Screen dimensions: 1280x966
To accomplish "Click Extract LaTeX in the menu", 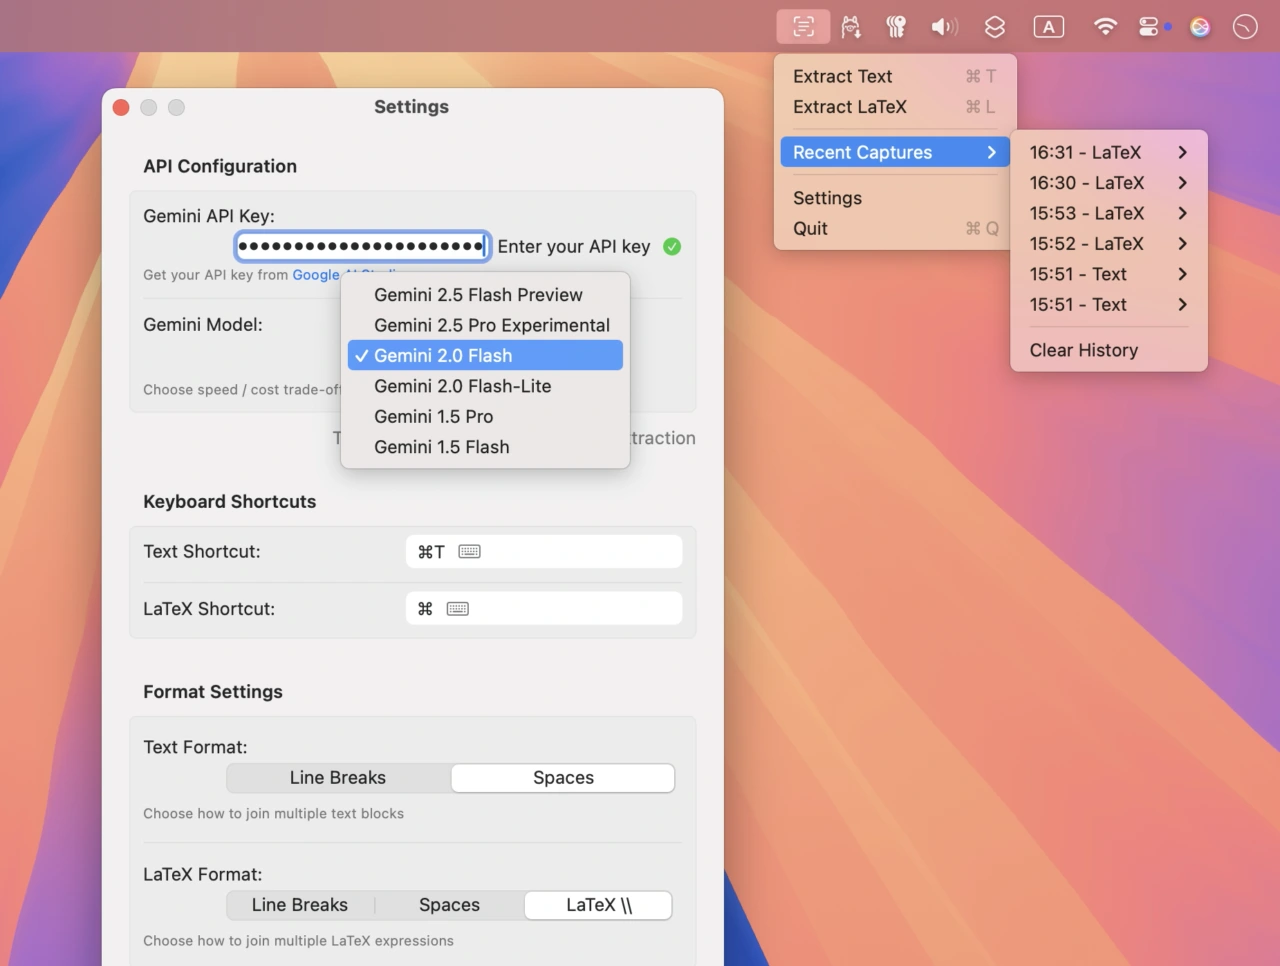I will pyautogui.click(x=850, y=107).
